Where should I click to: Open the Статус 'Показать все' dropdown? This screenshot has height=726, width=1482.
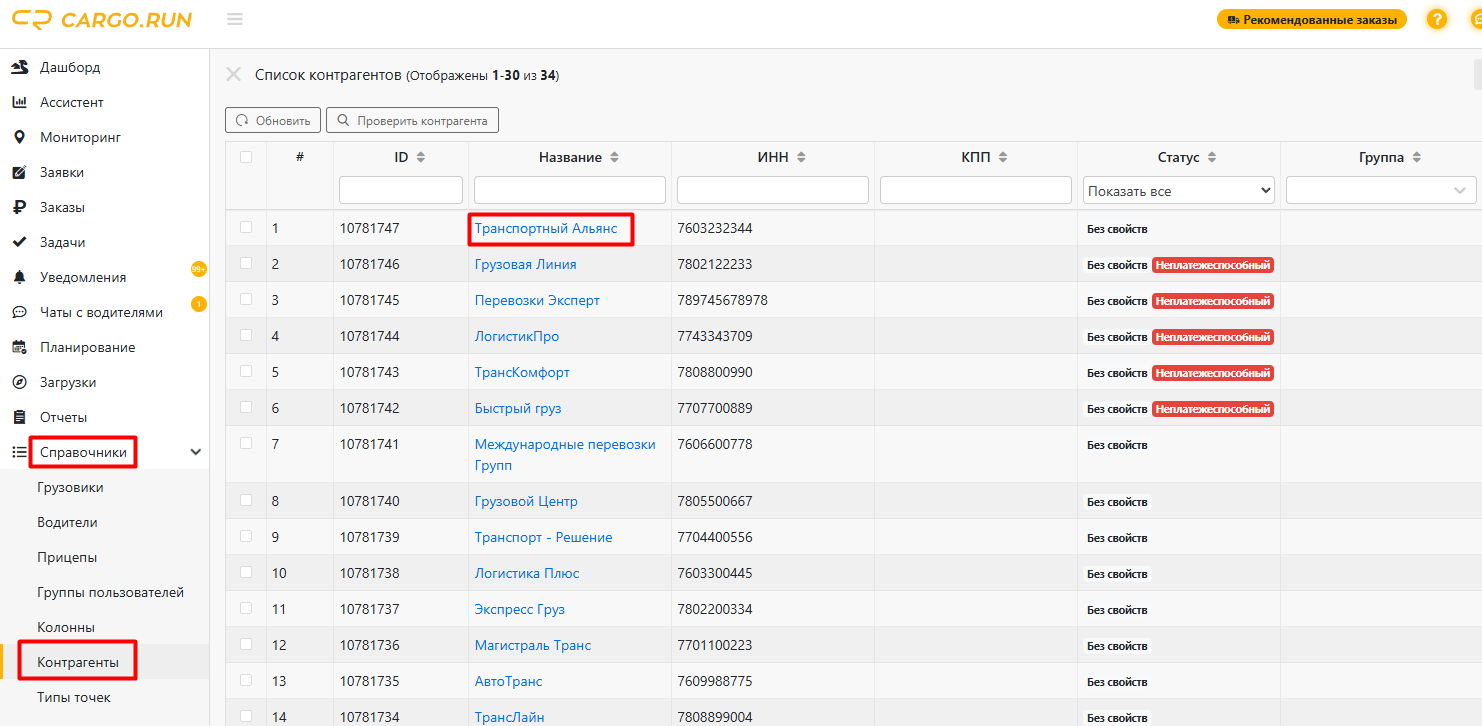pyautogui.click(x=1178, y=191)
